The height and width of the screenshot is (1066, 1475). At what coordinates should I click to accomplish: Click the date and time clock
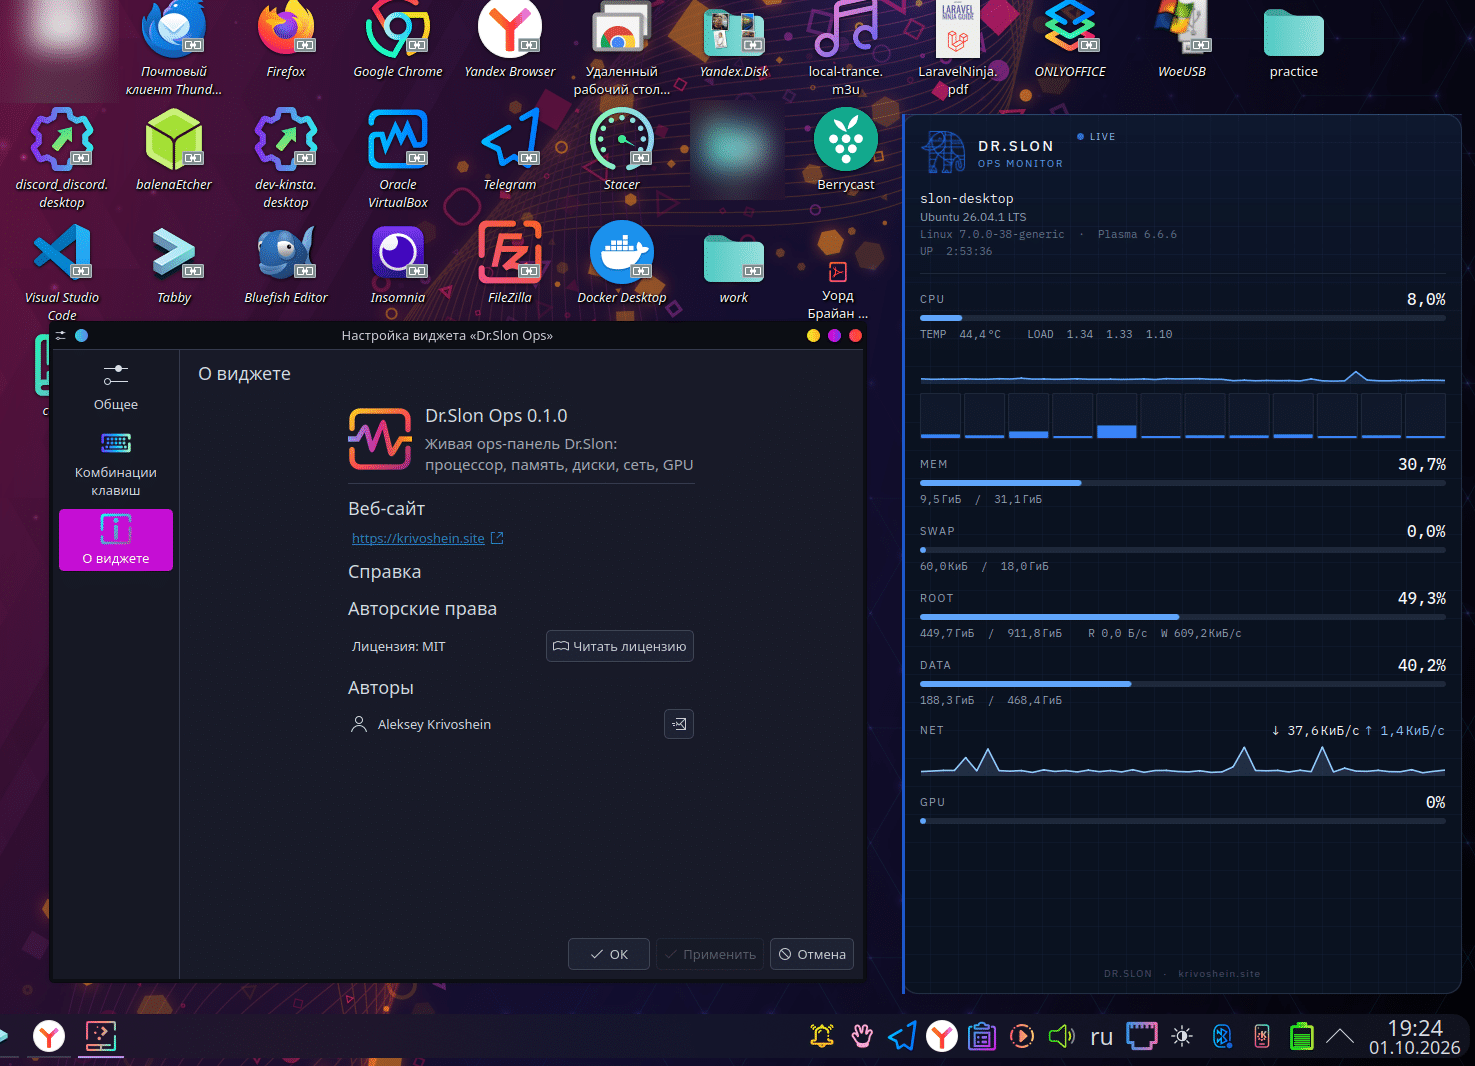1414,1037
